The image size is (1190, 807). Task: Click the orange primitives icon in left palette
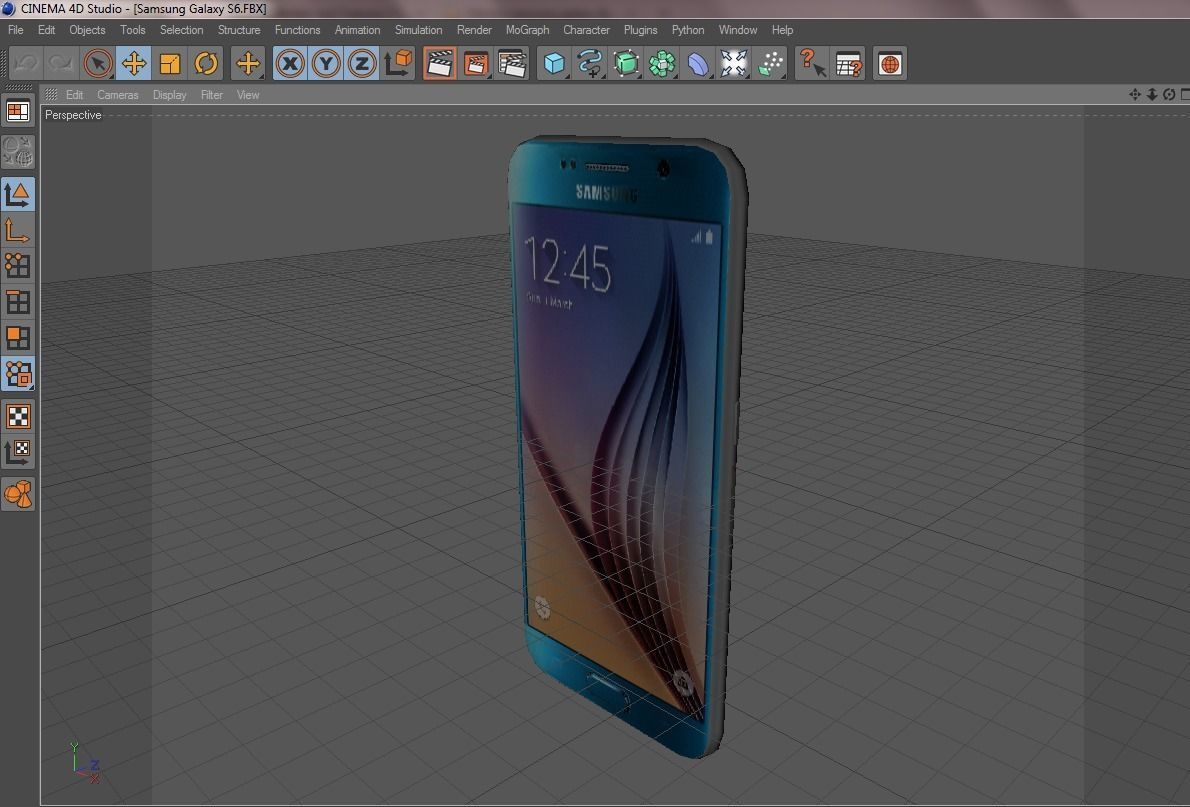(18, 495)
